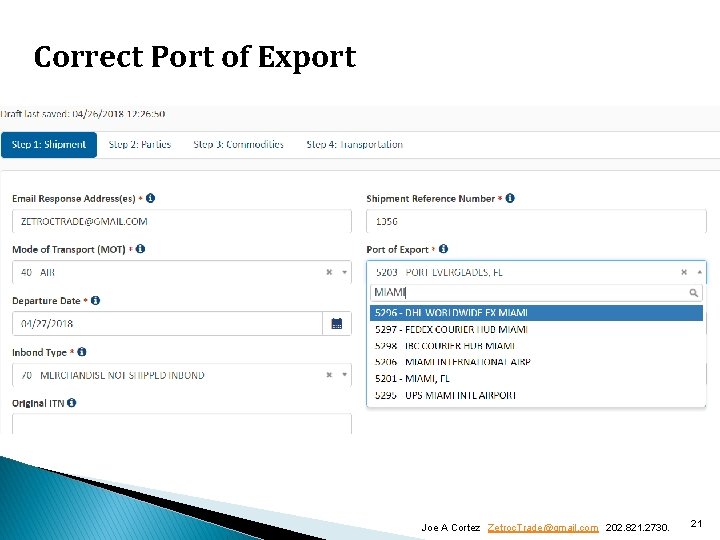720x540 pixels.
Task: Open info icon beside Email Response Address
Action: (x=150, y=198)
